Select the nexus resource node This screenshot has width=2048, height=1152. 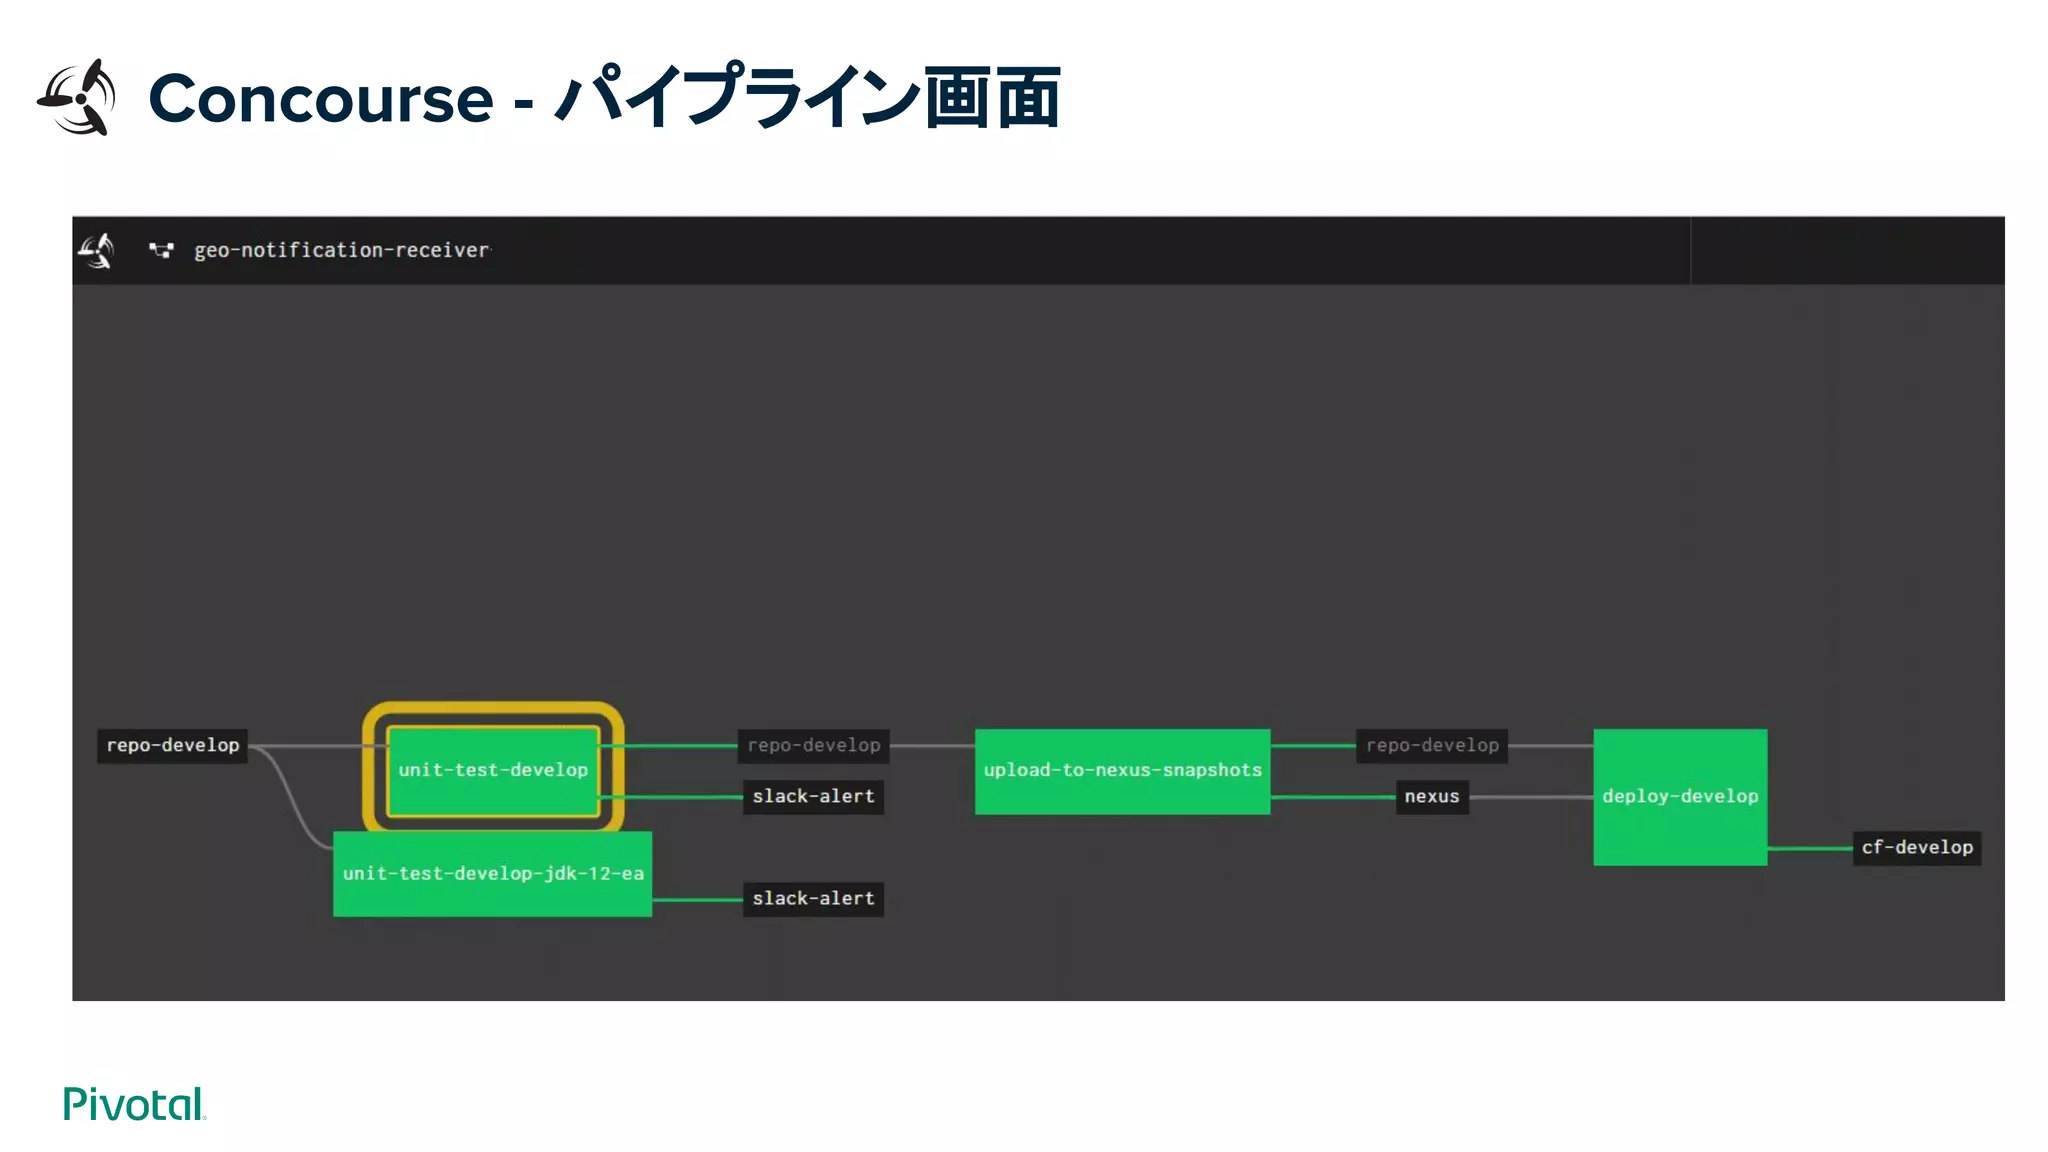click(1431, 796)
